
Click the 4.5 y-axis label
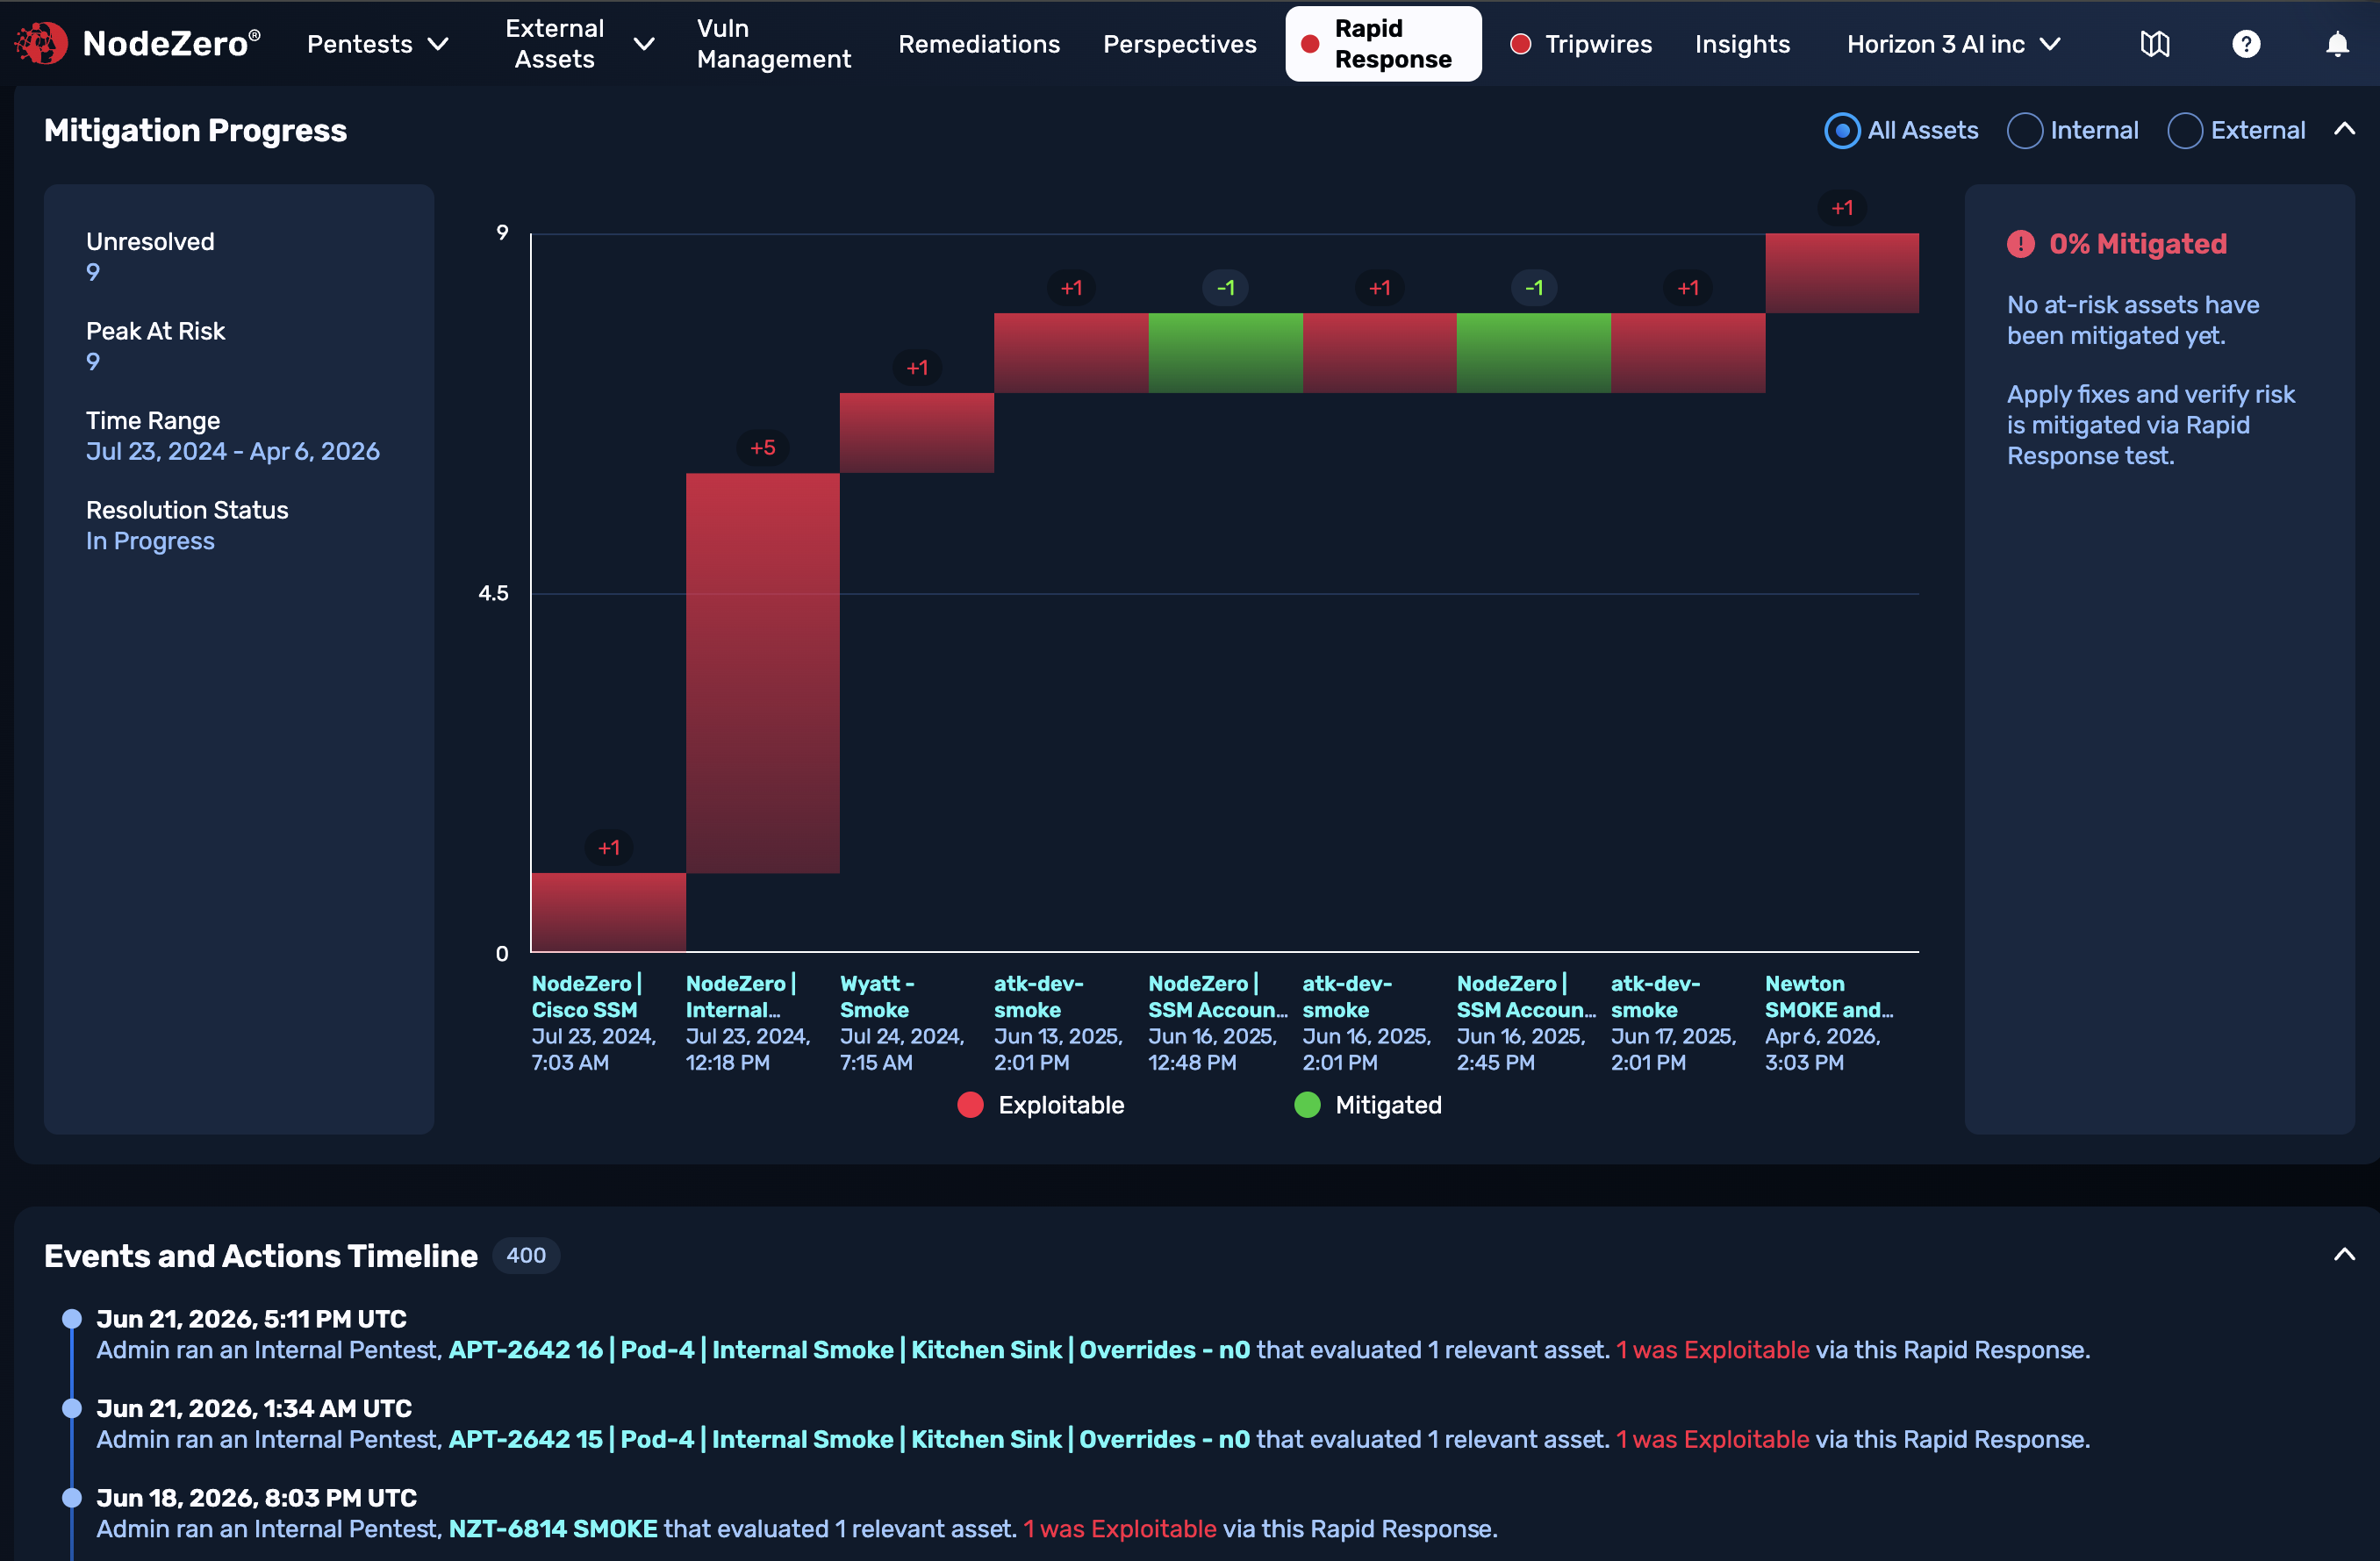pyautogui.click(x=492, y=593)
